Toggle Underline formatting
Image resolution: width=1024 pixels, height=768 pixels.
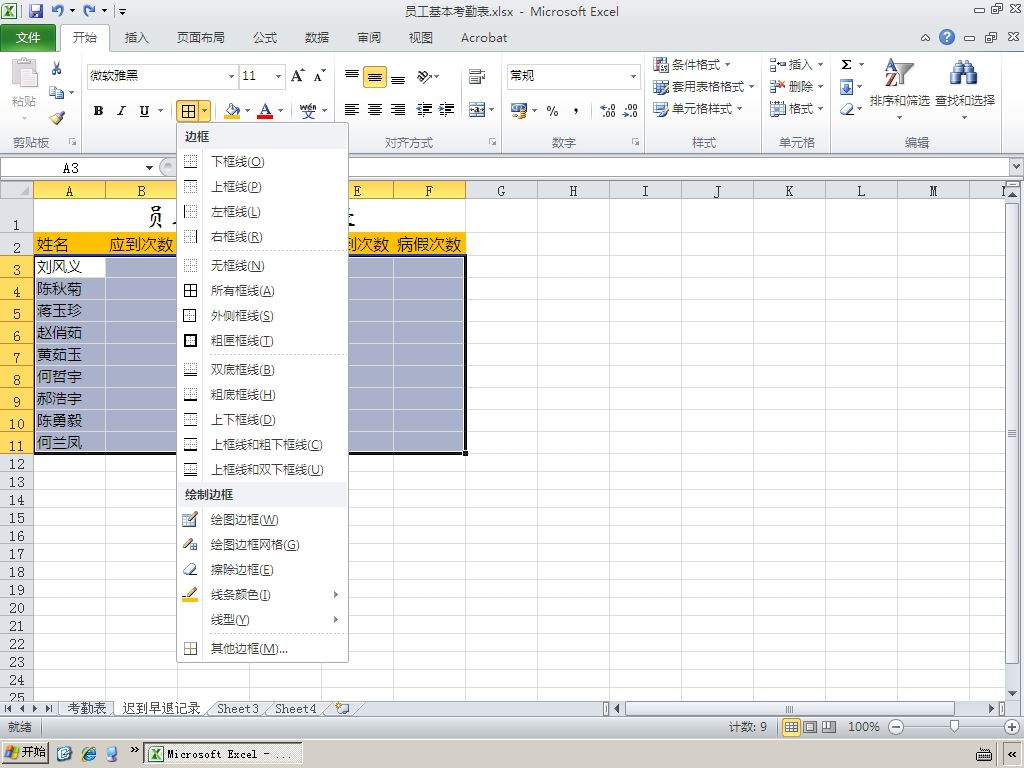pos(144,111)
